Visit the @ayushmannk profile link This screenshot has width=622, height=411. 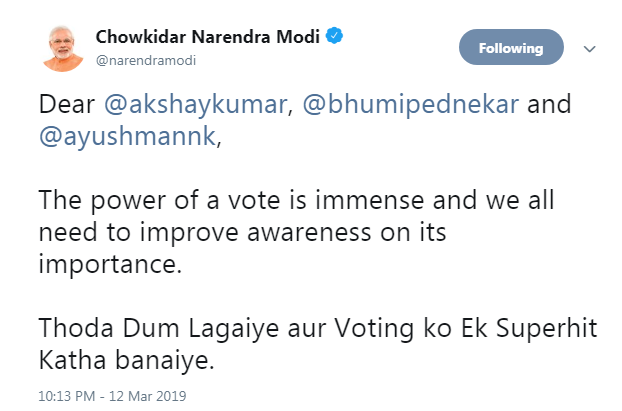pyautogui.click(x=127, y=137)
